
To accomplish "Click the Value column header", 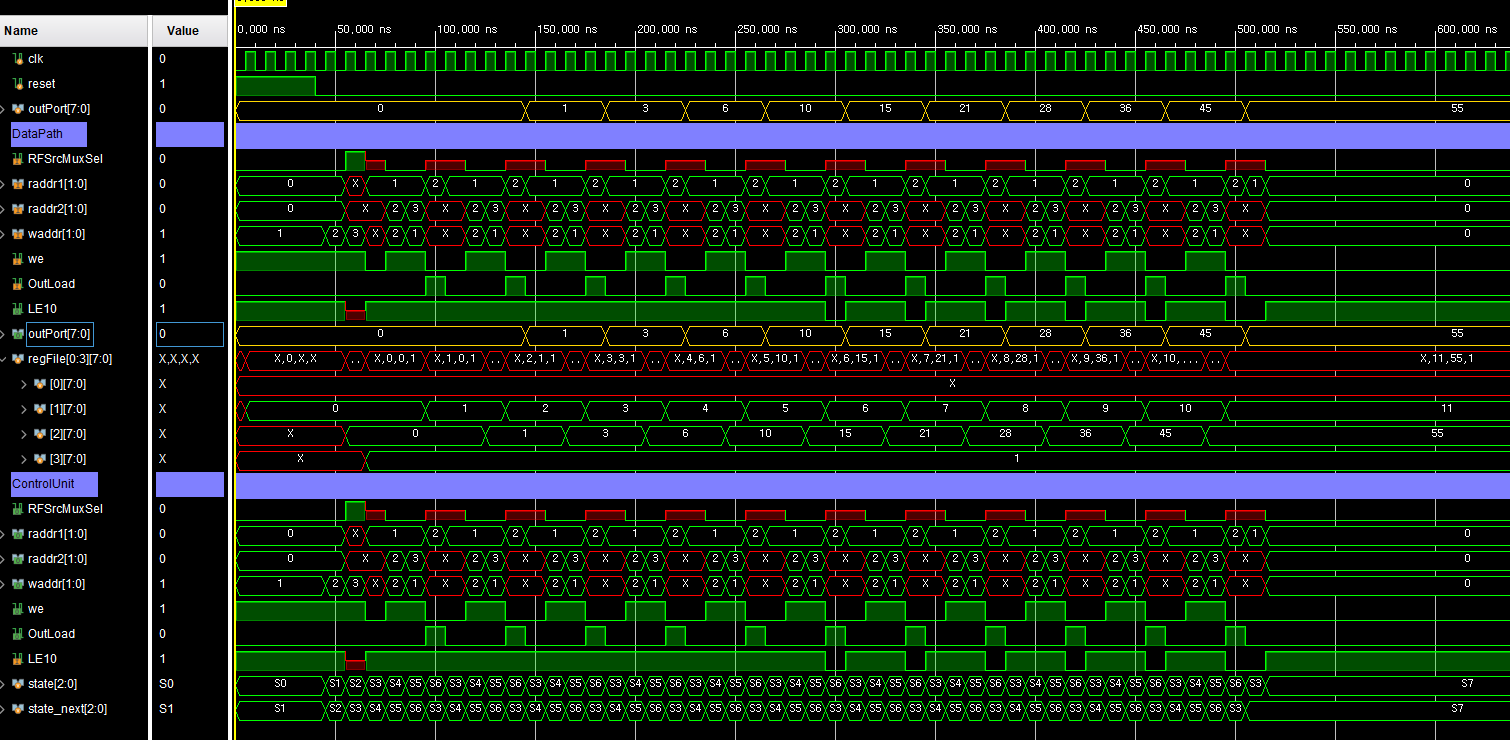I will [x=190, y=30].
